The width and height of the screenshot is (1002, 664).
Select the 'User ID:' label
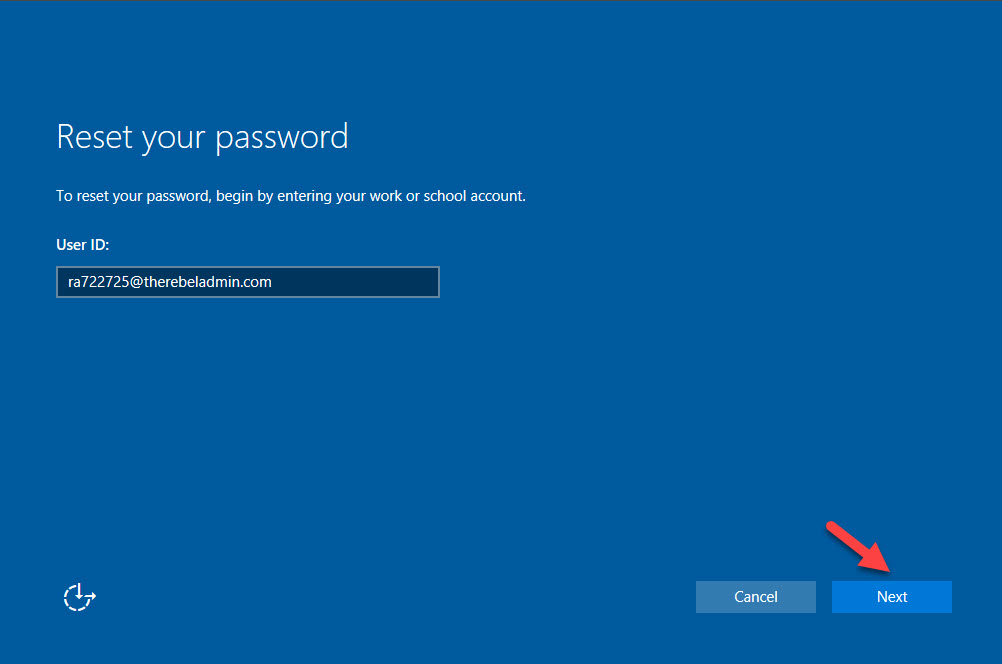(83, 245)
